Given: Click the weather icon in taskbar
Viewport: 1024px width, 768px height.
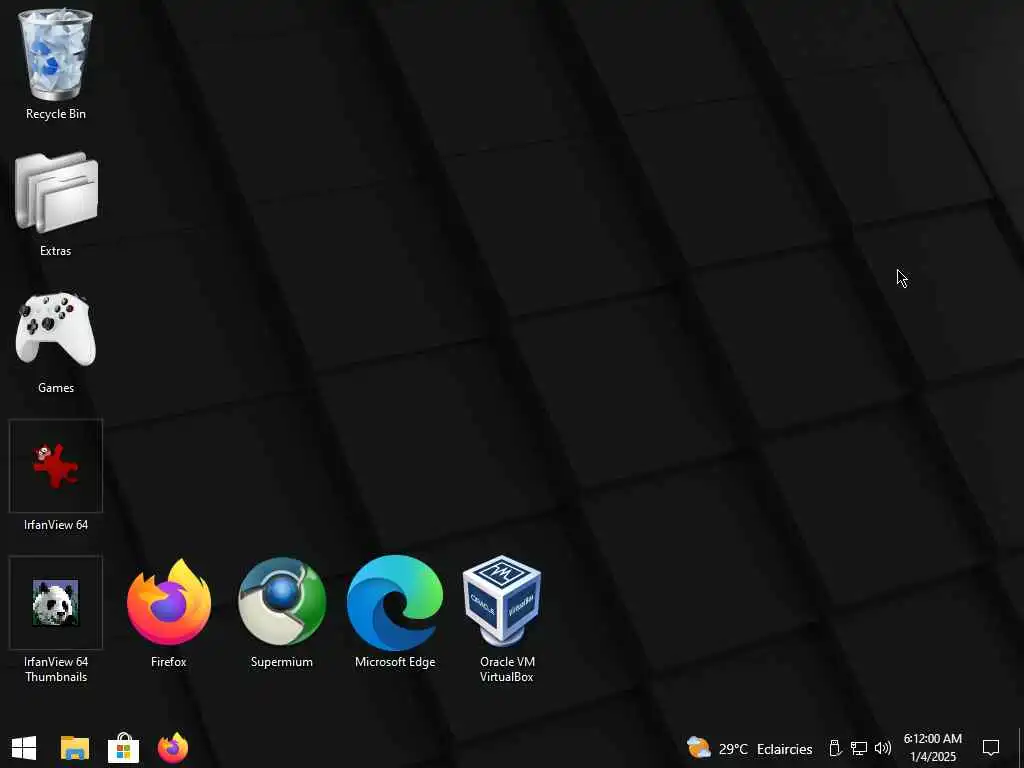Looking at the screenshot, I should 699,748.
